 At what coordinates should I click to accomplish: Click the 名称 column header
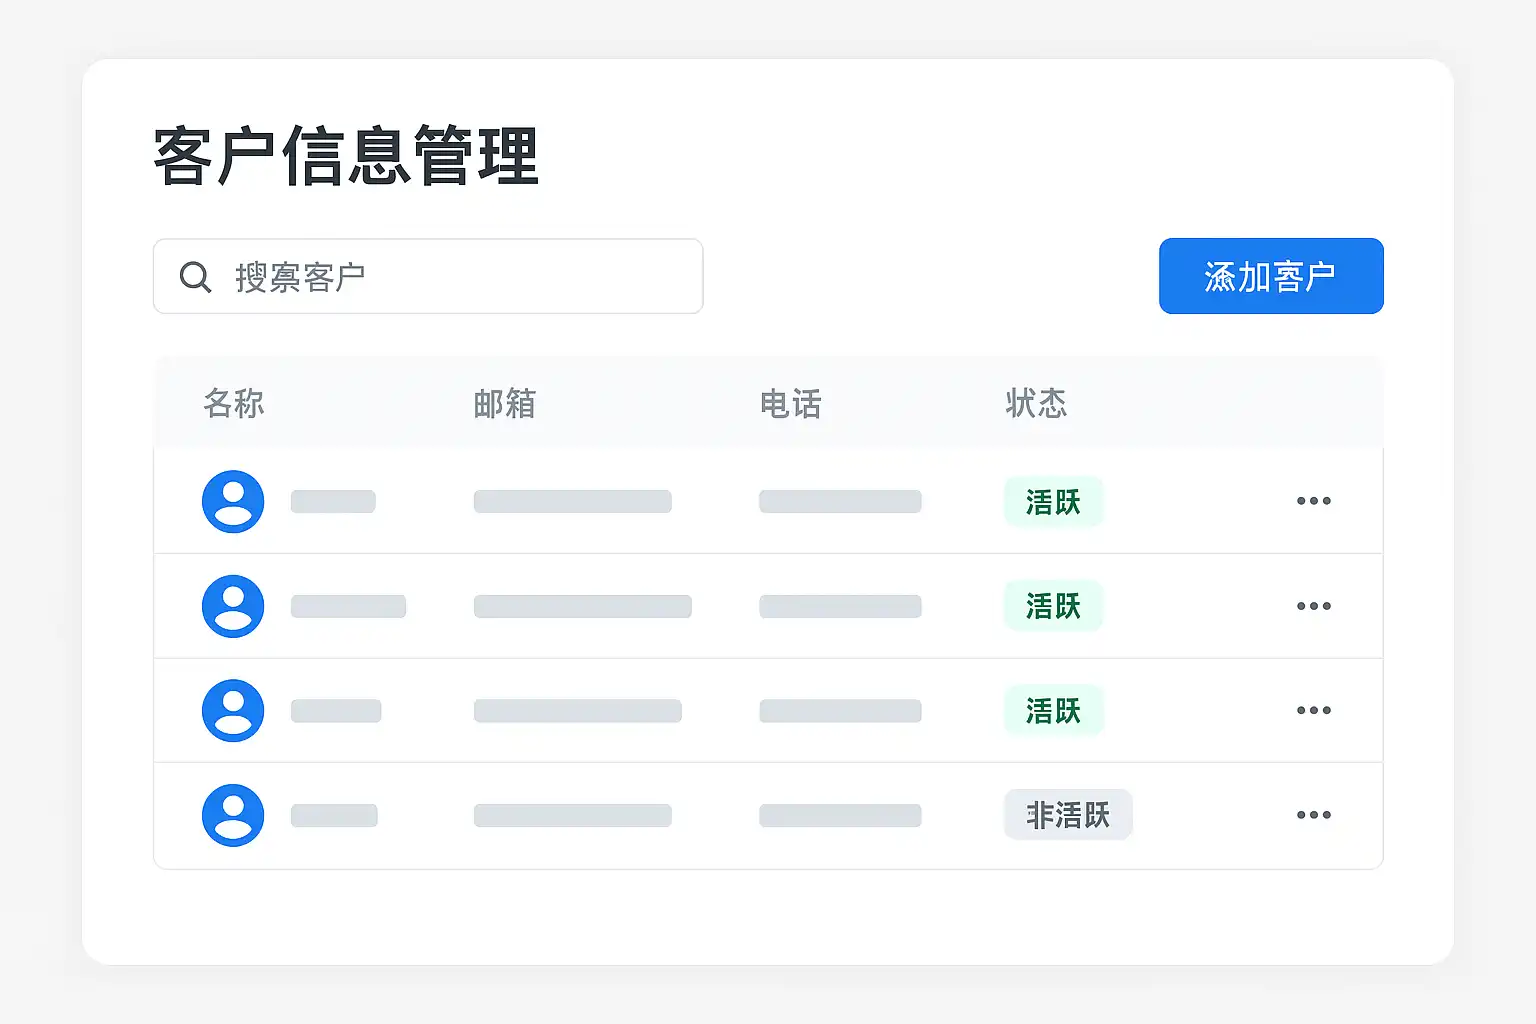[x=234, y=404]
